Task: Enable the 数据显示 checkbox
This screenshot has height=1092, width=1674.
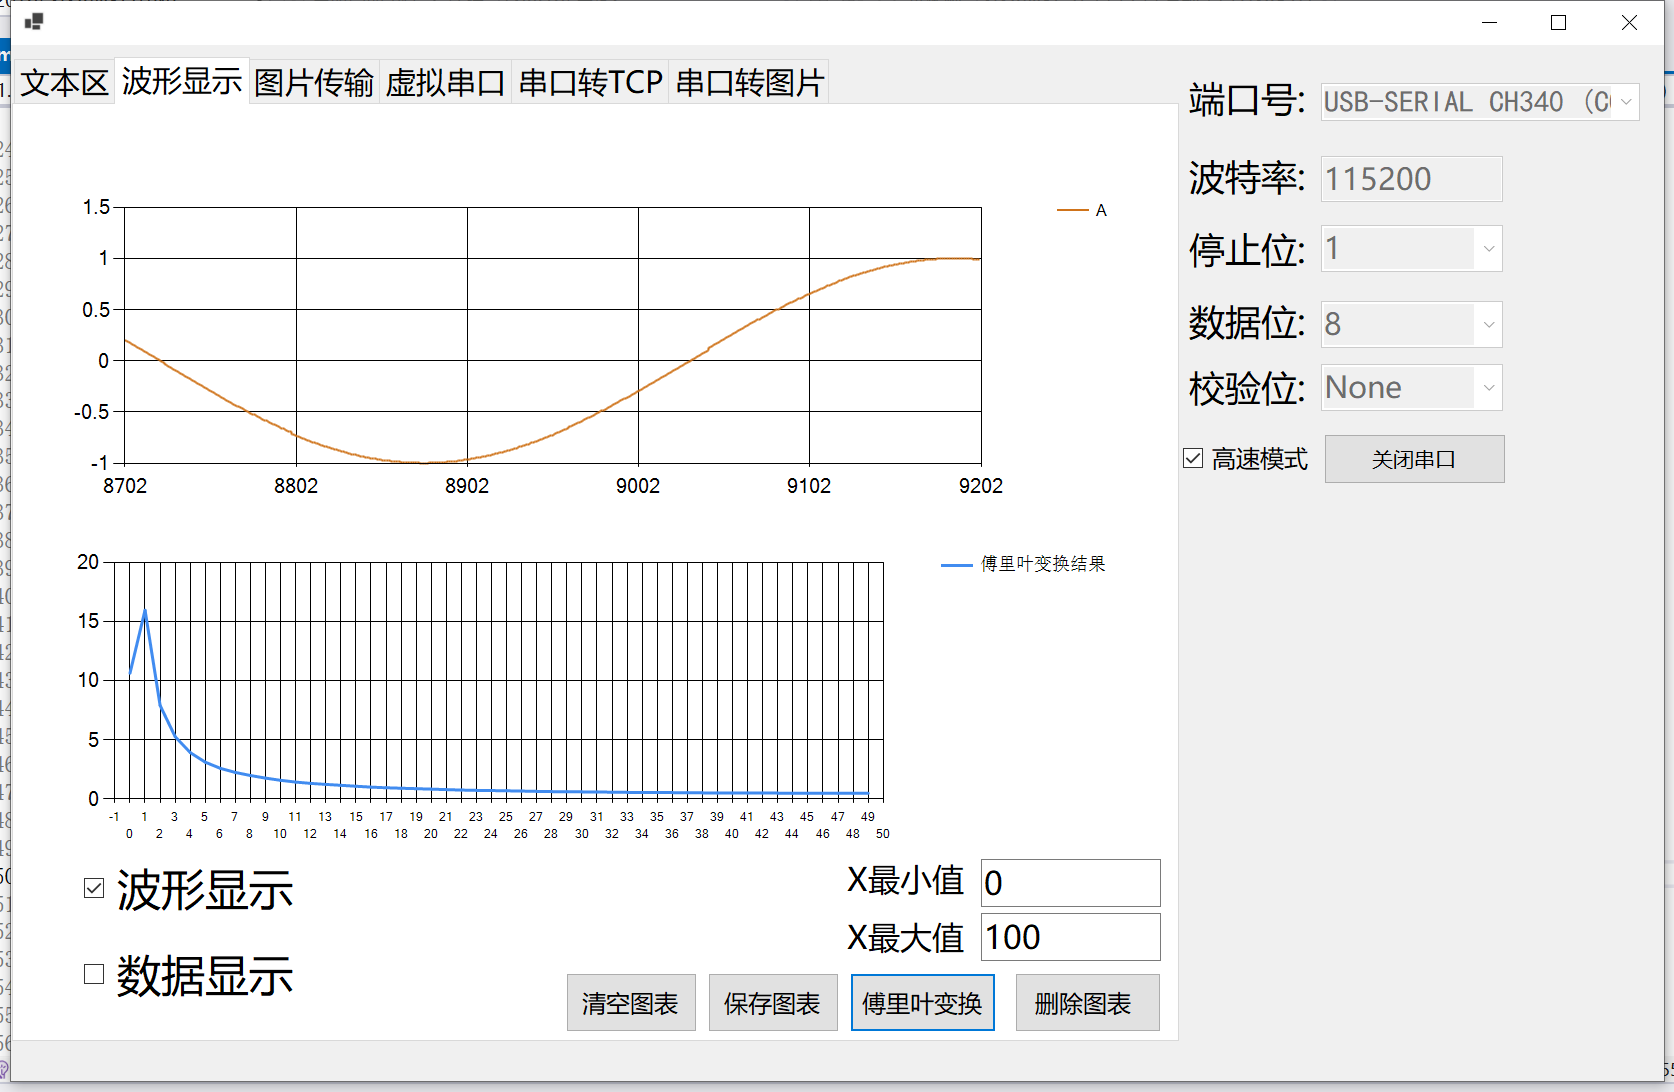Action: click(x=94, y=974)
